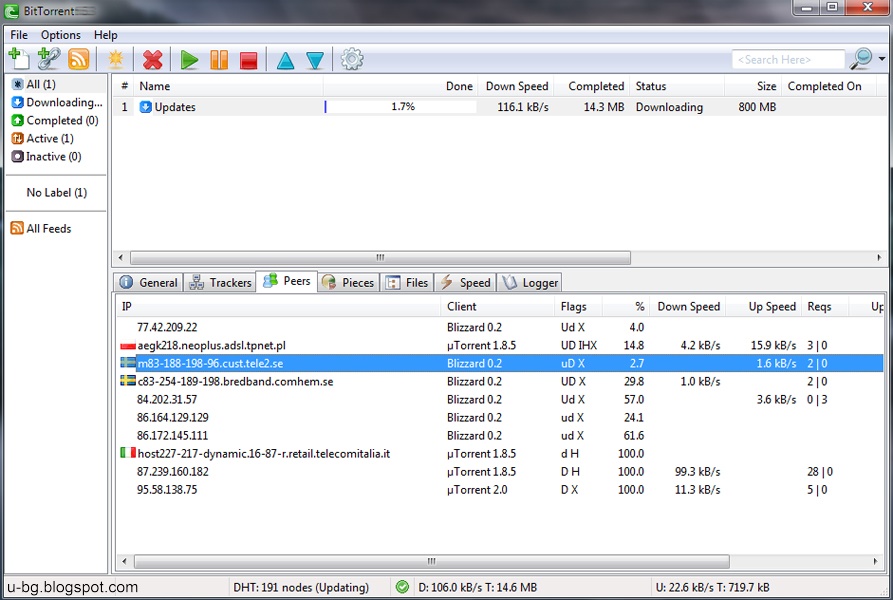Switch to the Trackers tab

220,282
